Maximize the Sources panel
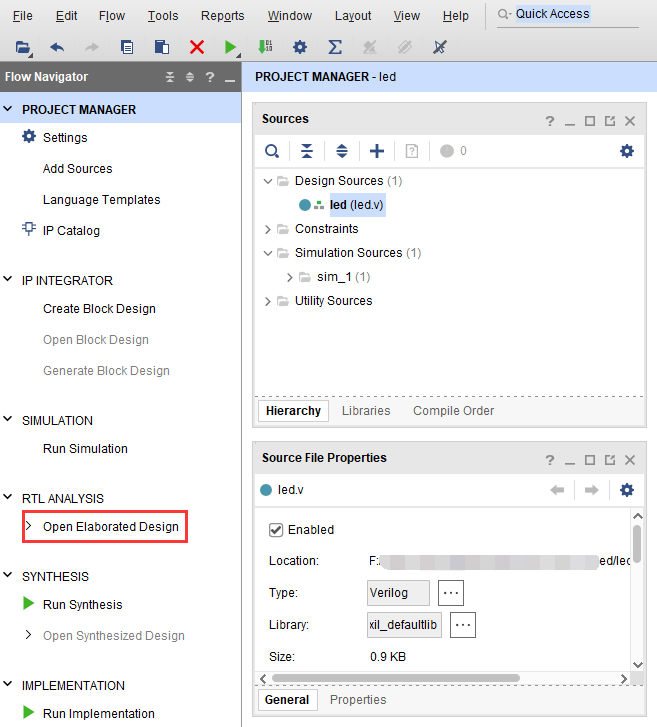This screenshot has height=727, width=657. point(590,121)
